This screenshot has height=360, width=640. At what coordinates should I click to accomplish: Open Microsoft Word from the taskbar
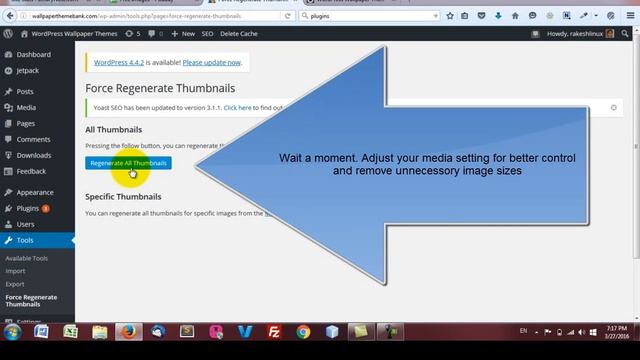41,332
